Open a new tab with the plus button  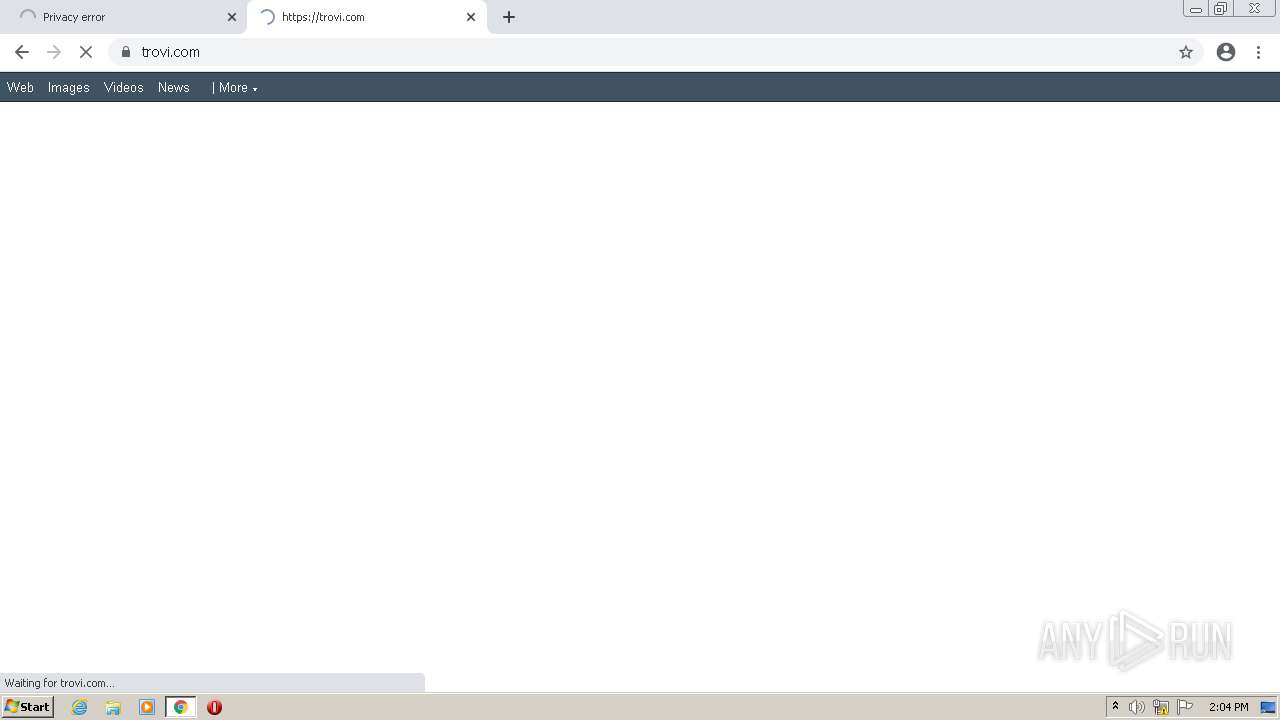click(x=509, y=17)
